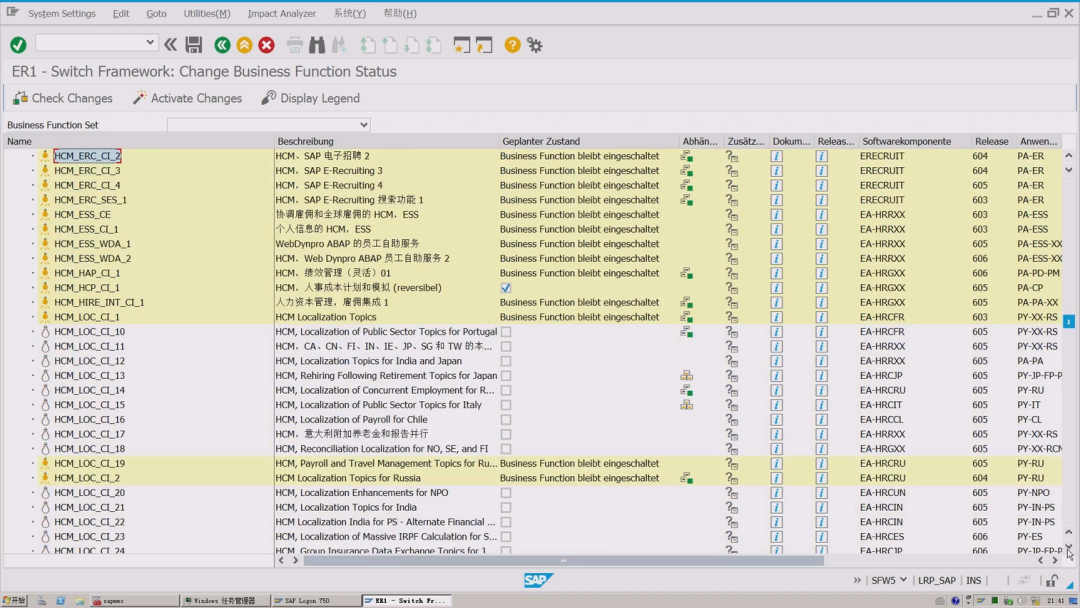Viewport: 1080px width, 608px height.
Task: Switch to SAP Logon 750 taskbar item
Action: tap(315, 600)
